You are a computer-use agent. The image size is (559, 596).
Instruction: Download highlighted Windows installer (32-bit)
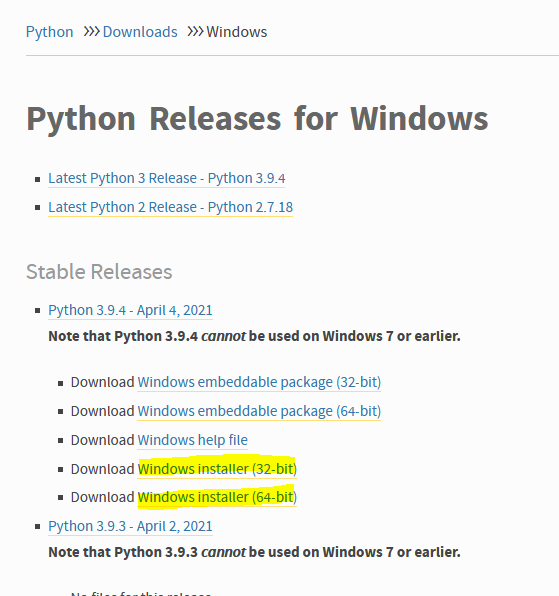coord(217,469)
